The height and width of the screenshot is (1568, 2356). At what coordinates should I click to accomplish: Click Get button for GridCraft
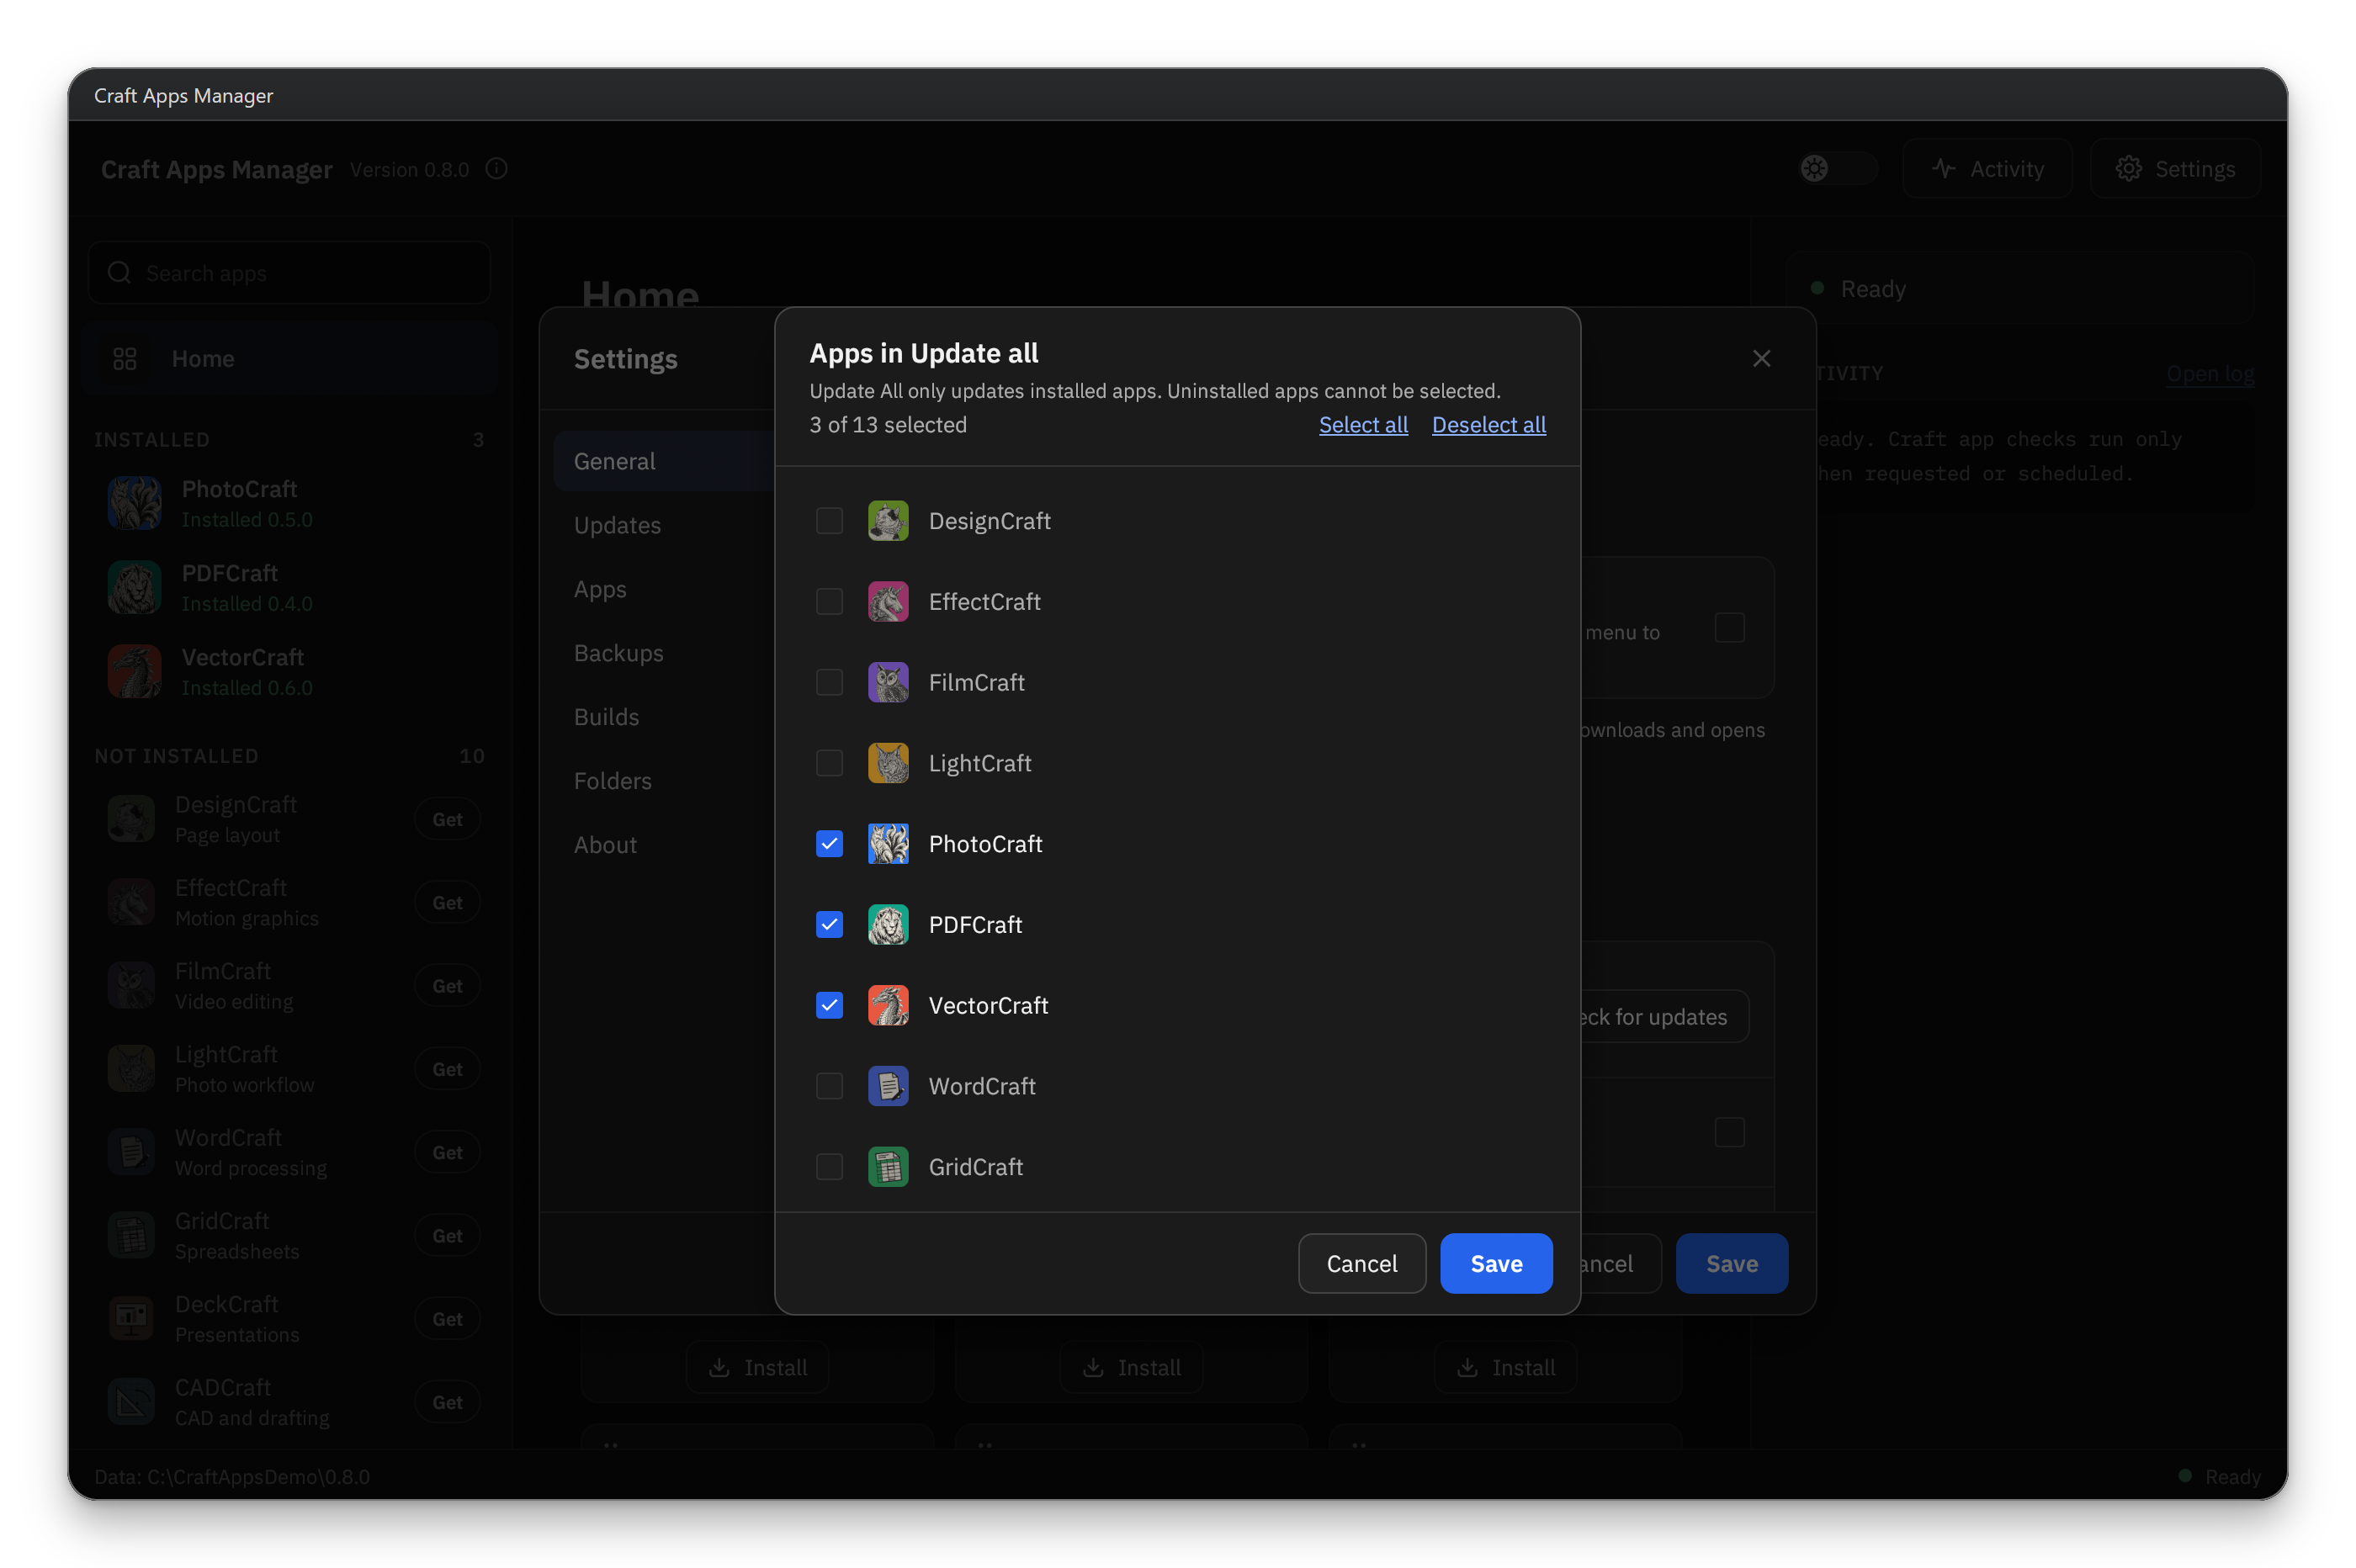click(x=447, y=1236)
